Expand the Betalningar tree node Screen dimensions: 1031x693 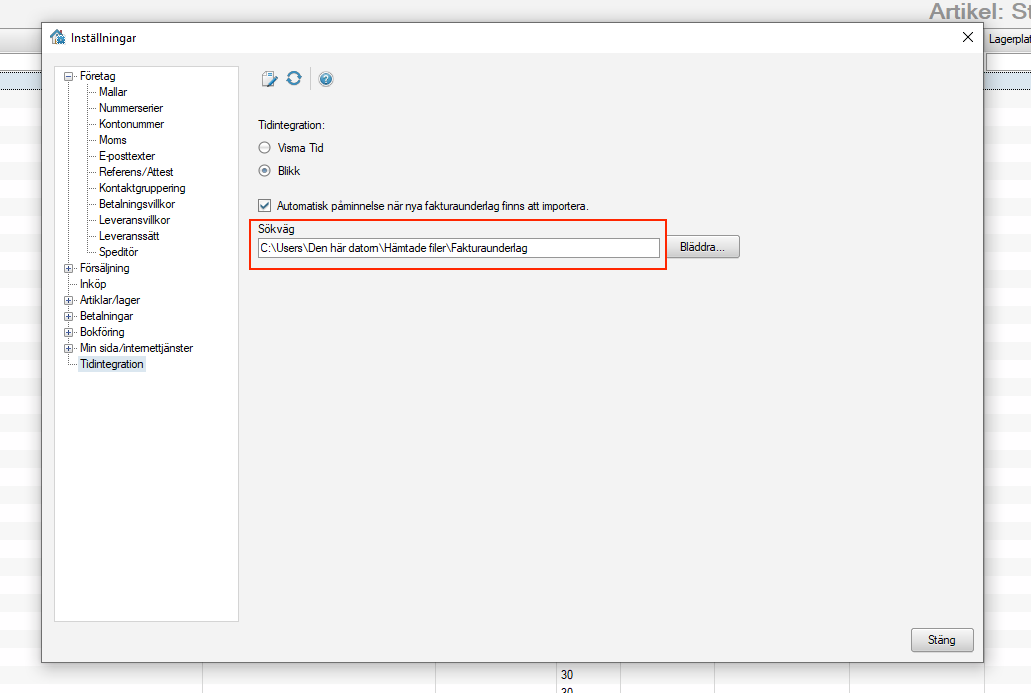coord(68,316)
